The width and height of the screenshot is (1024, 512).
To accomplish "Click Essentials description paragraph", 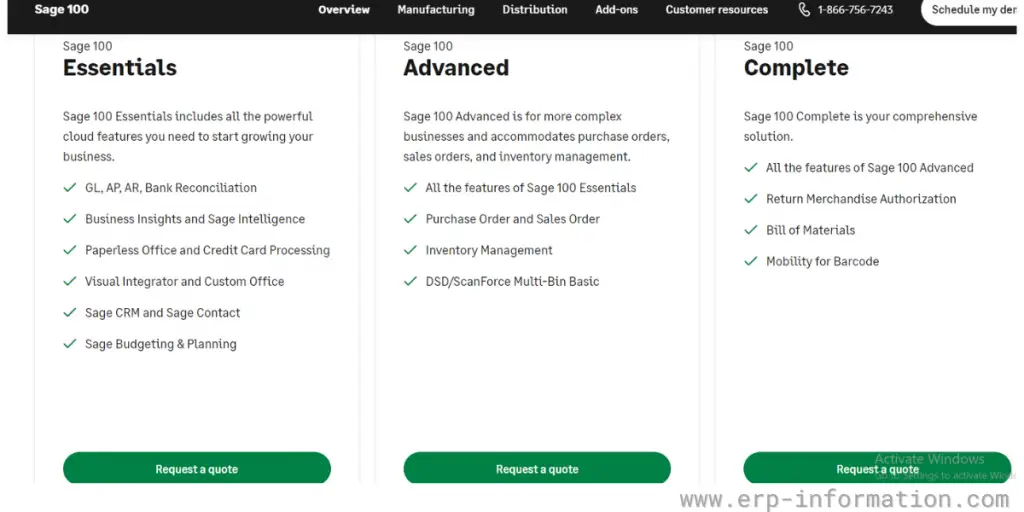I will pos(188,136).
